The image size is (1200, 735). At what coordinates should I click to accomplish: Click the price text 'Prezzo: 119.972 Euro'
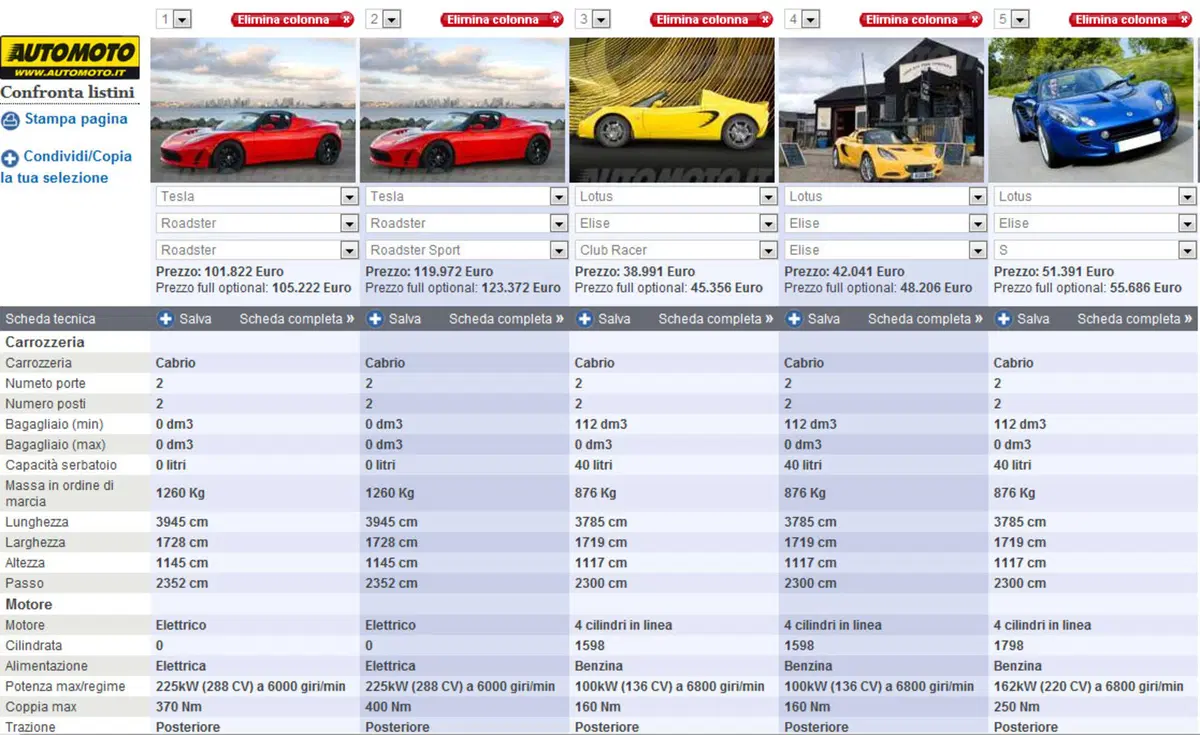(x=429, y=271)
